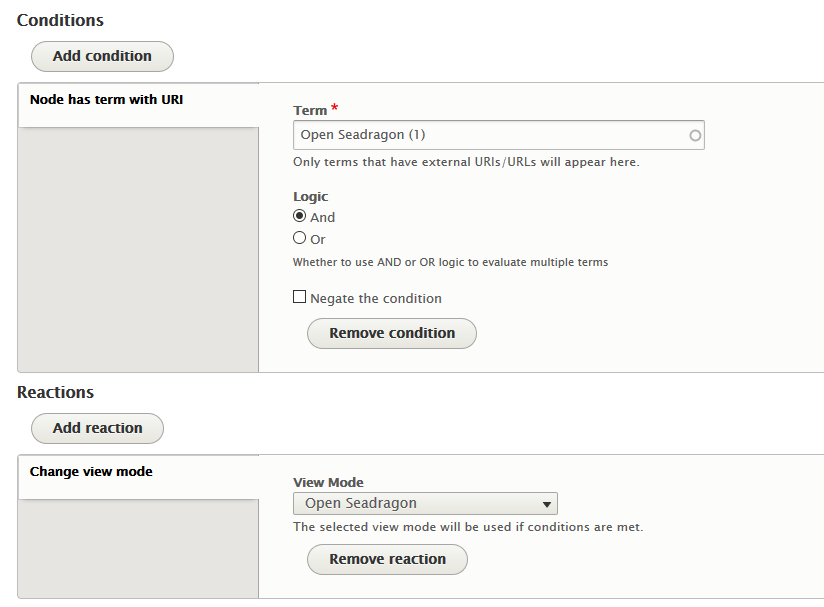Click Remove condition to delete the condition
This screenshot has width=824, height=607.
click(x=391, y=333)
